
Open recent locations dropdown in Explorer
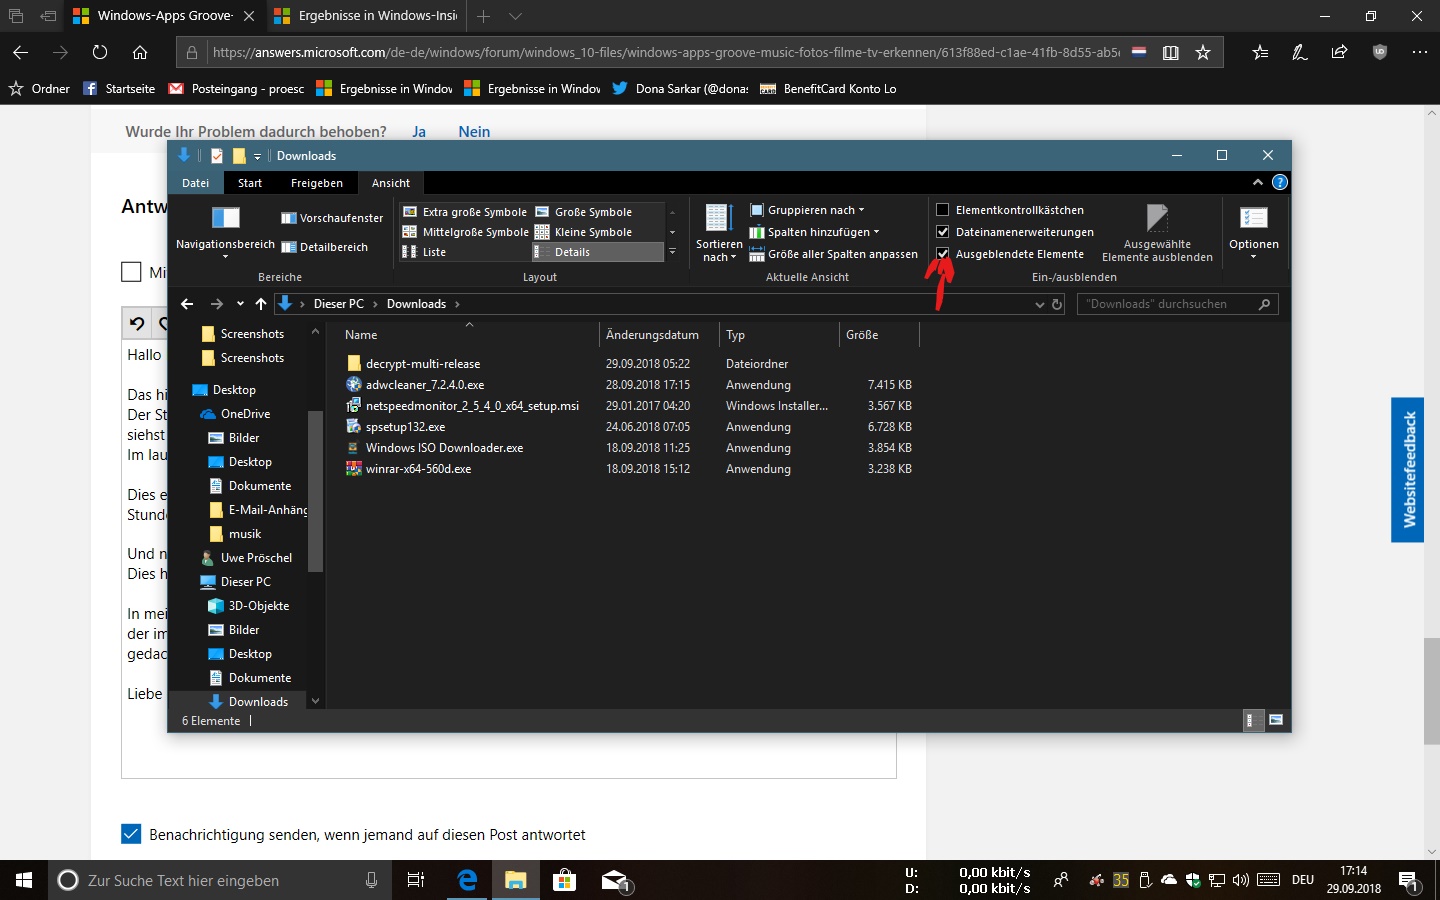240,304
